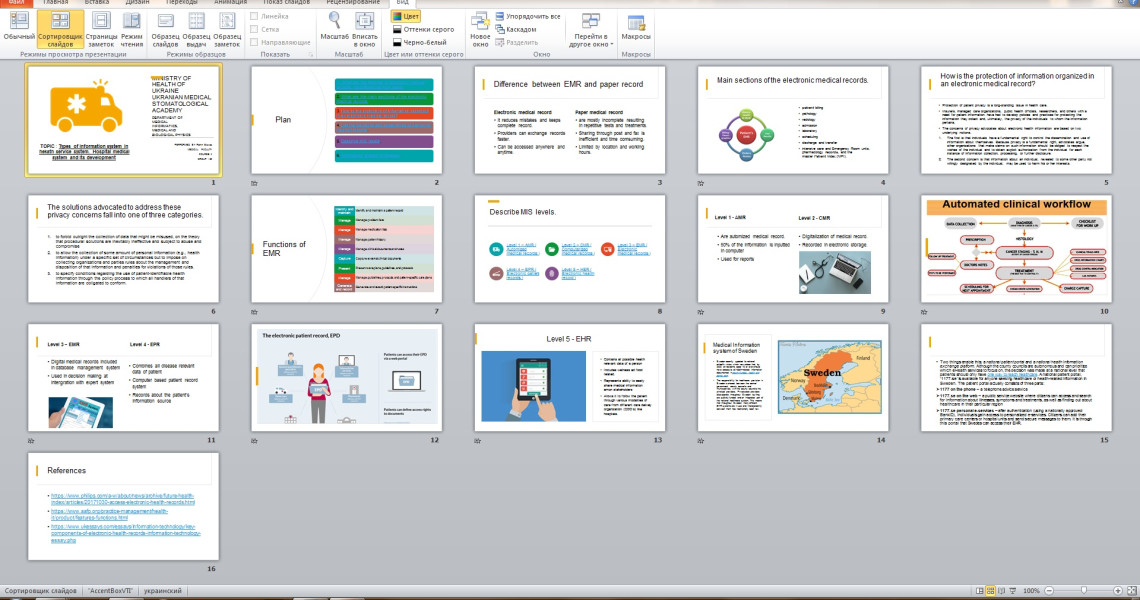Select slide 14 Sweden map thumbnail
Viewport: 1140px width, 600px height.
(793, 377)
